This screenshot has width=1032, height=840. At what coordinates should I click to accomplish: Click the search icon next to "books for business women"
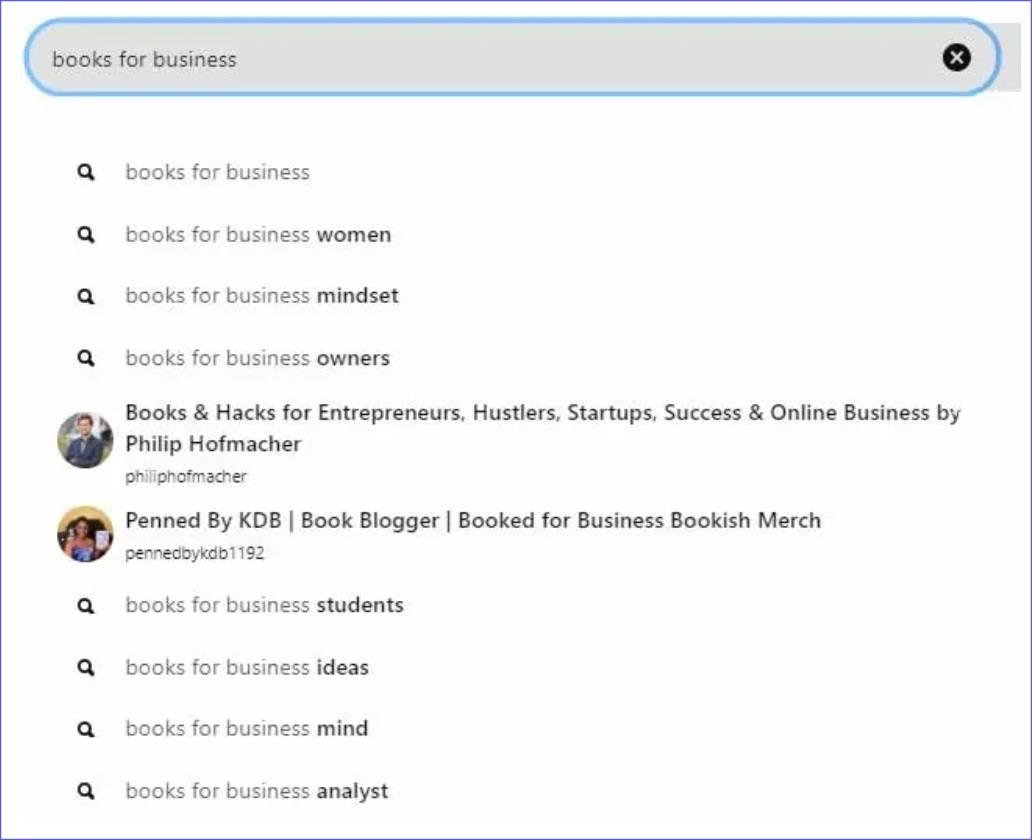pyautogui.click(x=85, y=235)
